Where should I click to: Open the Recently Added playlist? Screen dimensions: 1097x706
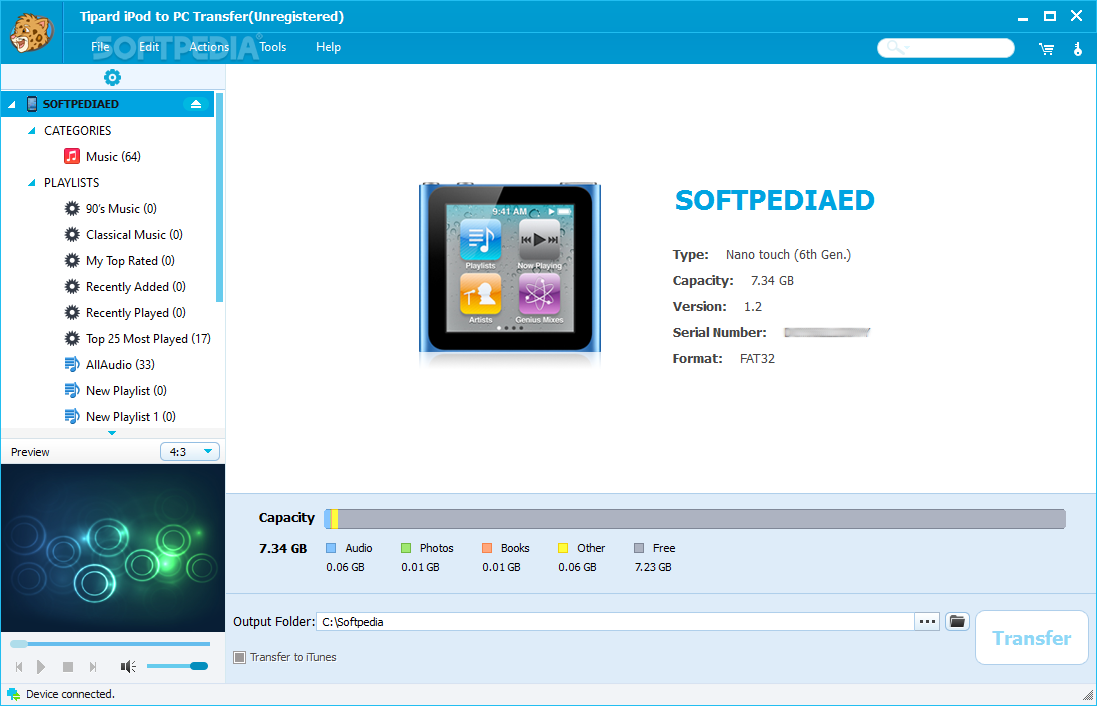point(135,286)
